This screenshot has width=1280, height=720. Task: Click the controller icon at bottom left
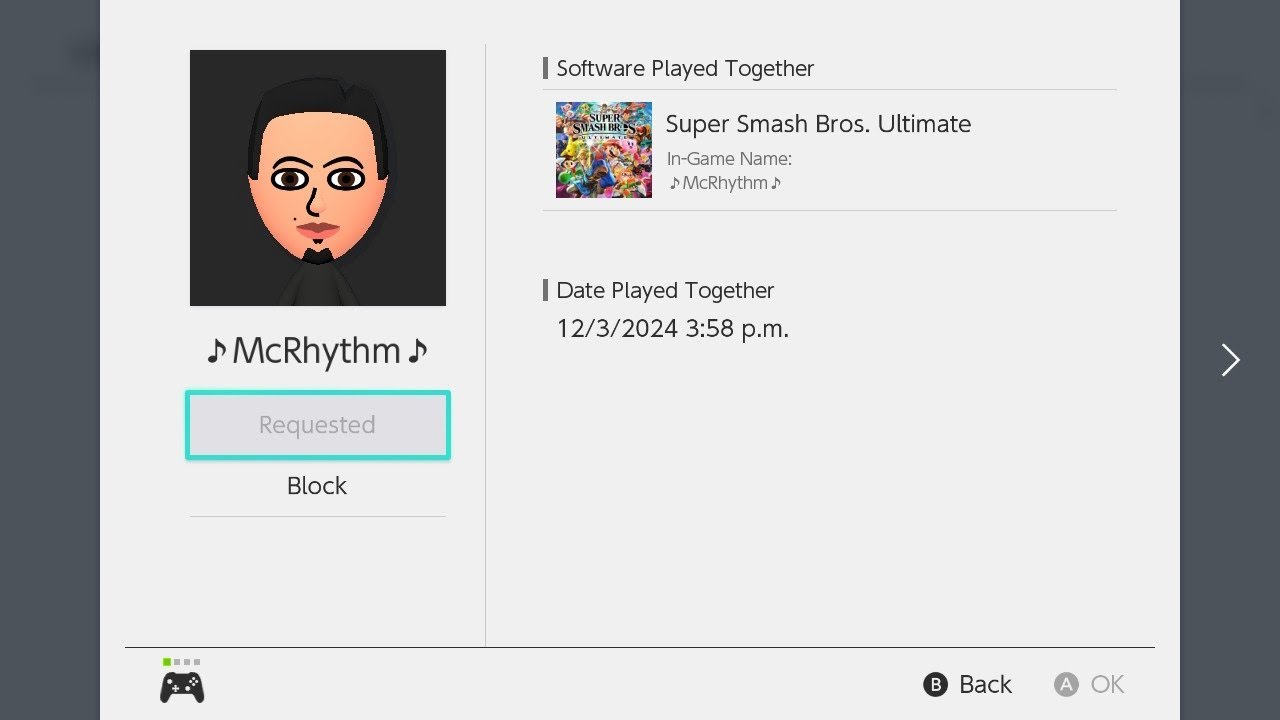[182, 687]
